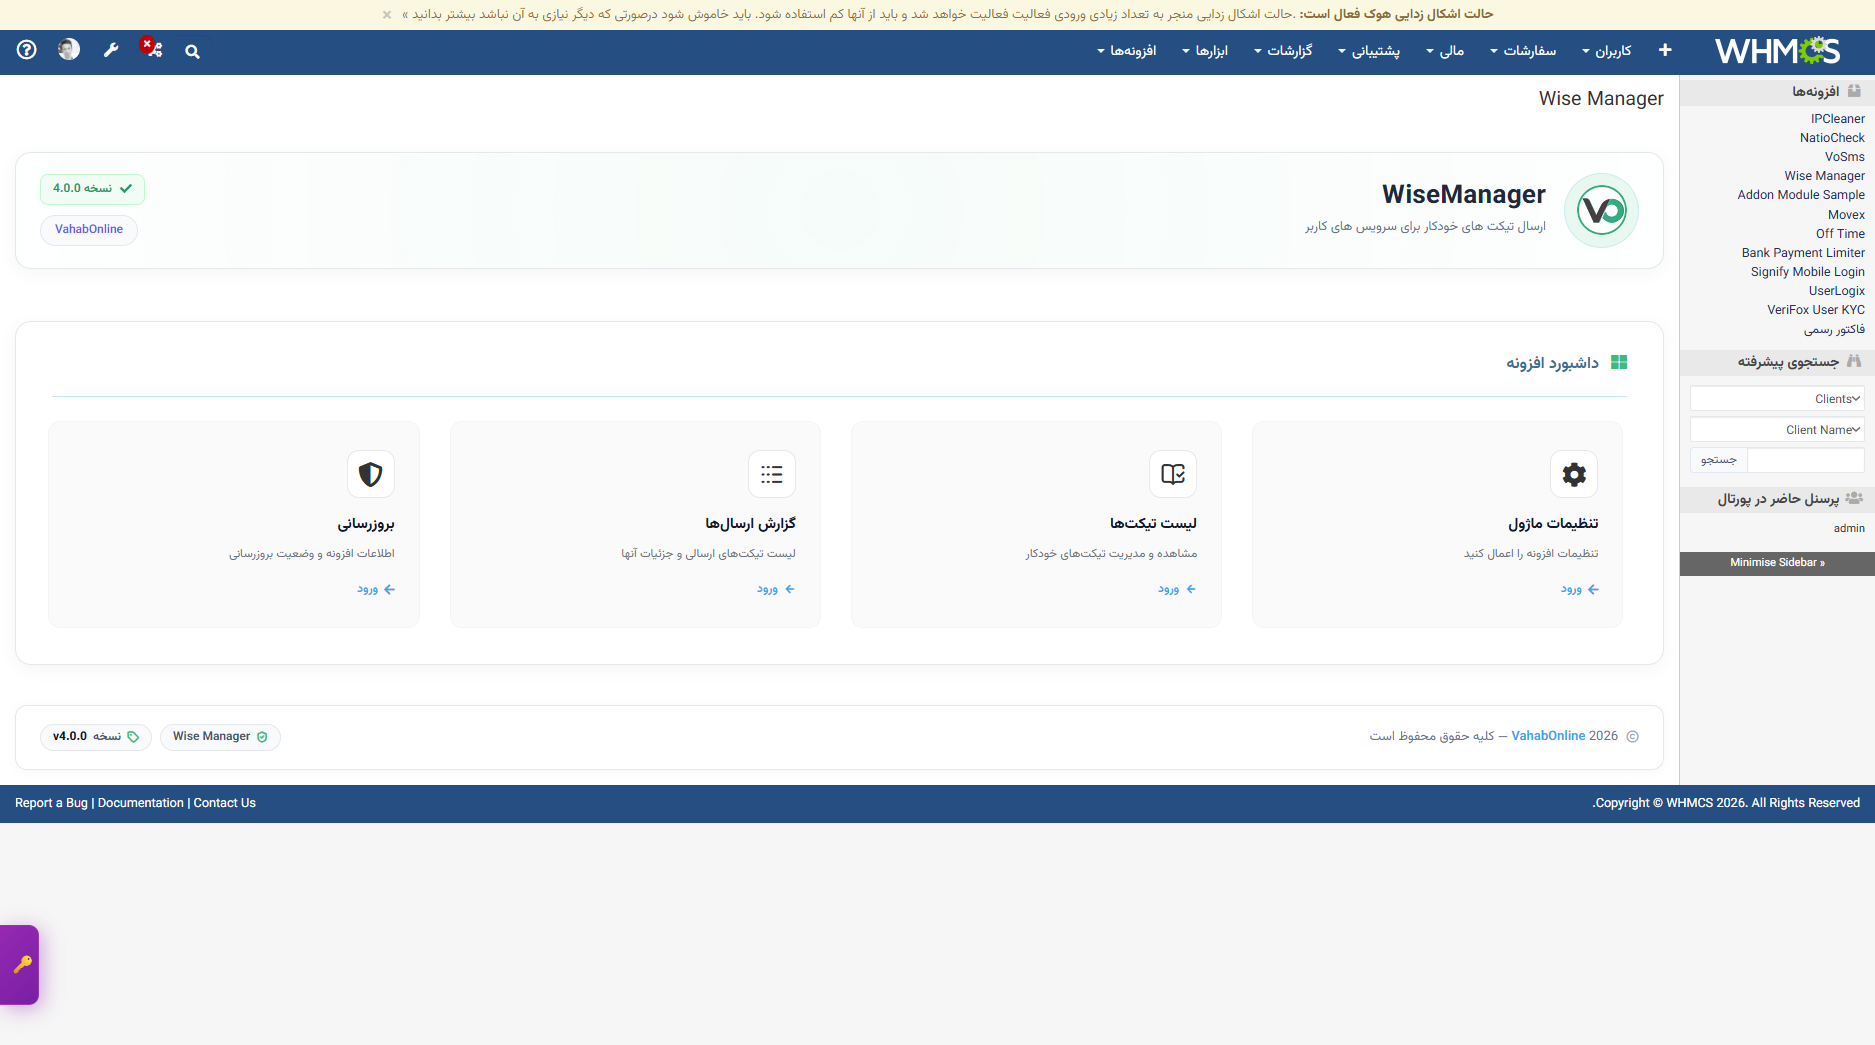
Task: Open the مالی menu
Action: tap(1445, 51)
